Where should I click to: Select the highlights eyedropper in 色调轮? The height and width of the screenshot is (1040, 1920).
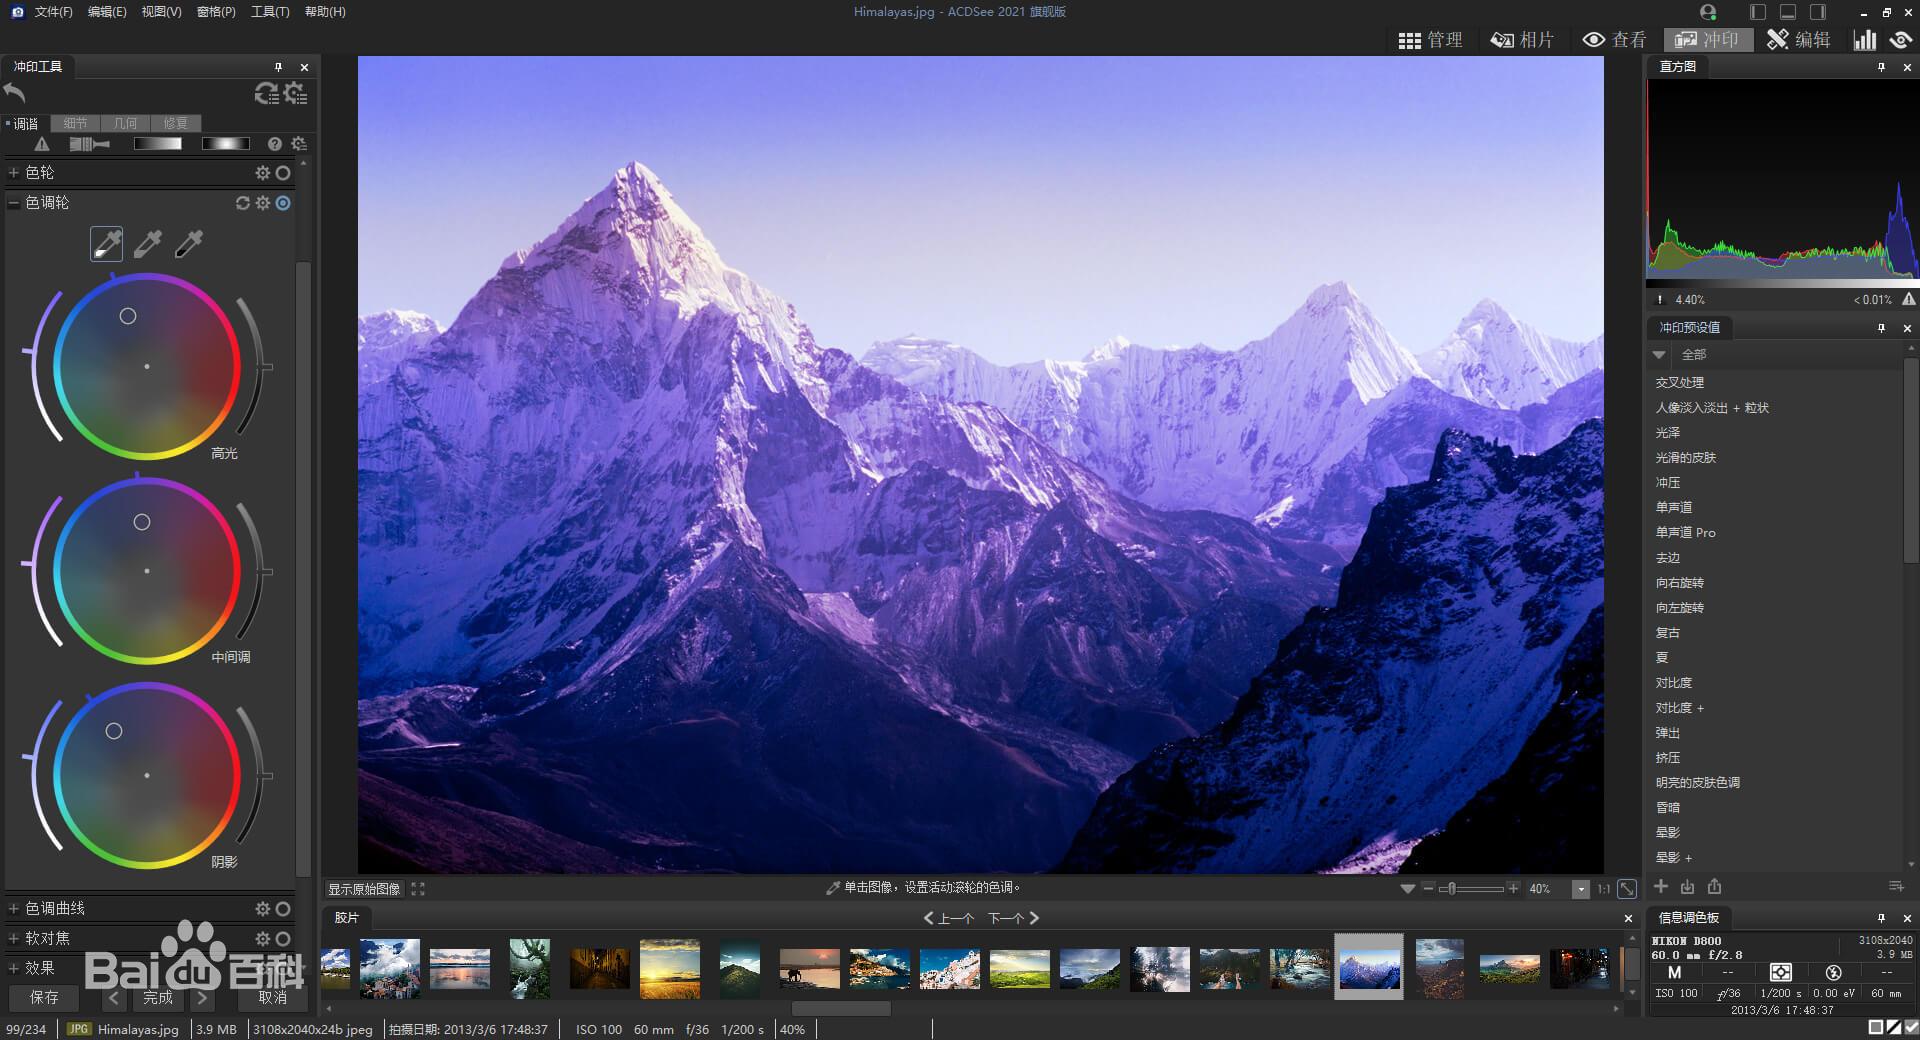[107, 243]
